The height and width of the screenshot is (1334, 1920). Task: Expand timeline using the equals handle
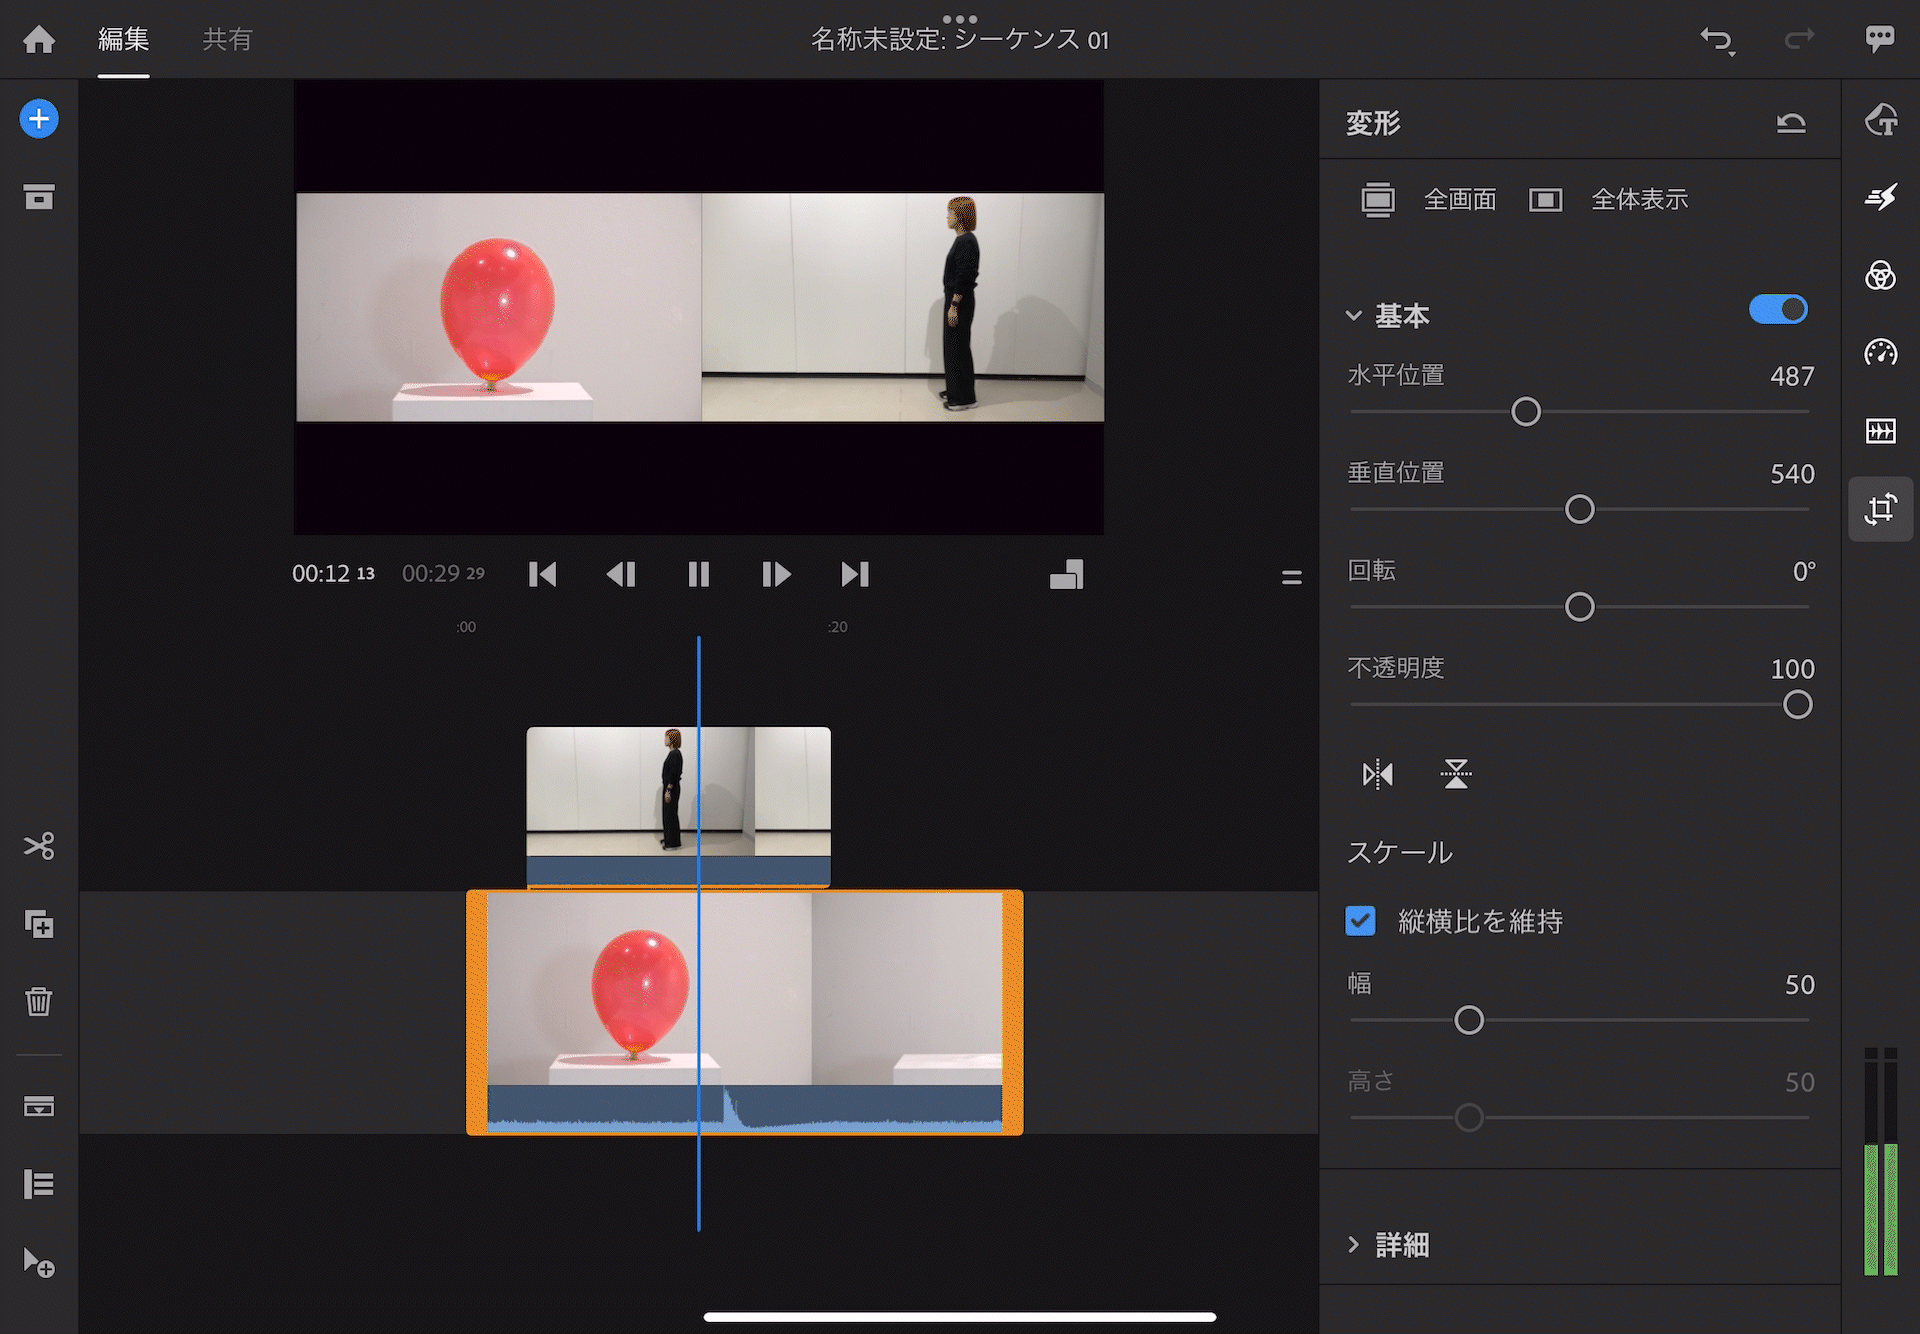pyautogui.click(x=1291, y=577)
